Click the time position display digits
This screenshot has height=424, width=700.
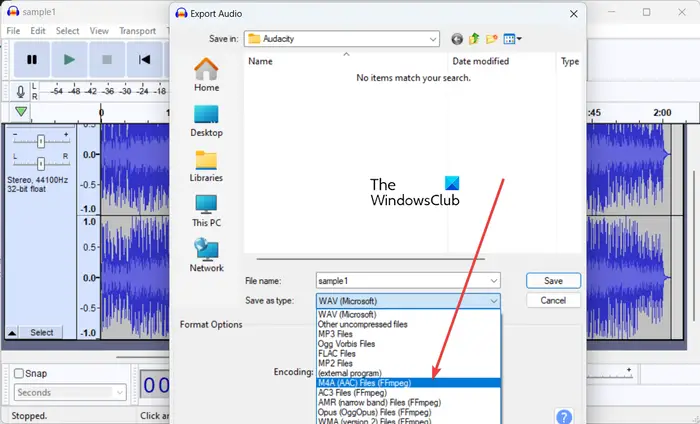click(x=156, y=385)
